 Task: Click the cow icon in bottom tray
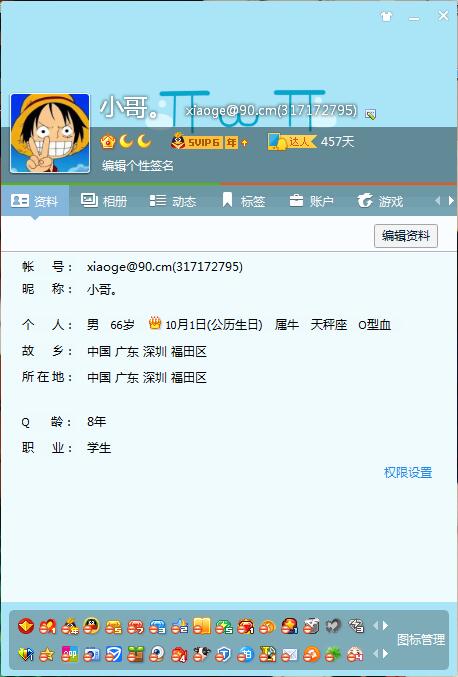coord(201,655)
